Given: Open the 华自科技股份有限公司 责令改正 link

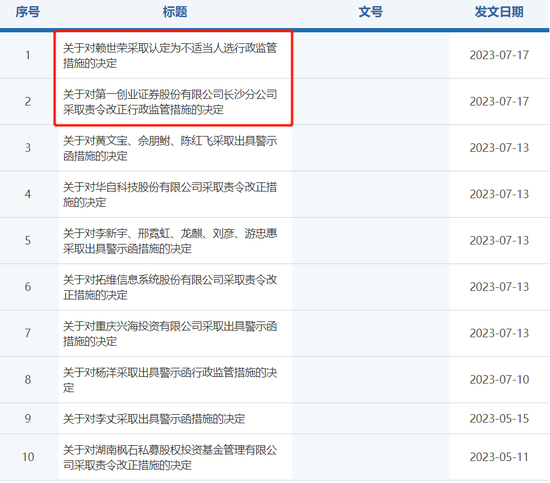Looking at the screenshot, I should [170, 194].
